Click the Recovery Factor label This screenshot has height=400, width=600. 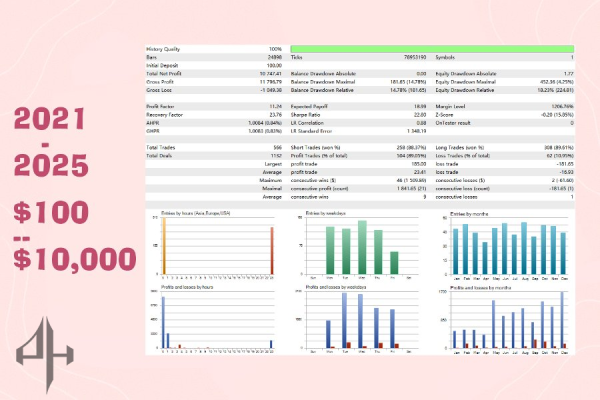(x=168, y=115)
